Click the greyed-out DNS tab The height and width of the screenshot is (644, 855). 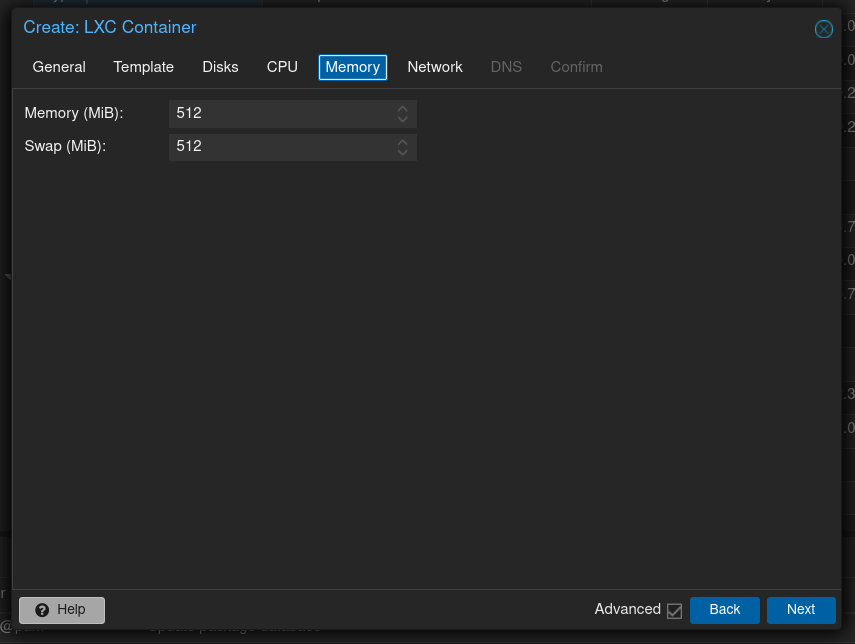click(x=506, y=67)
